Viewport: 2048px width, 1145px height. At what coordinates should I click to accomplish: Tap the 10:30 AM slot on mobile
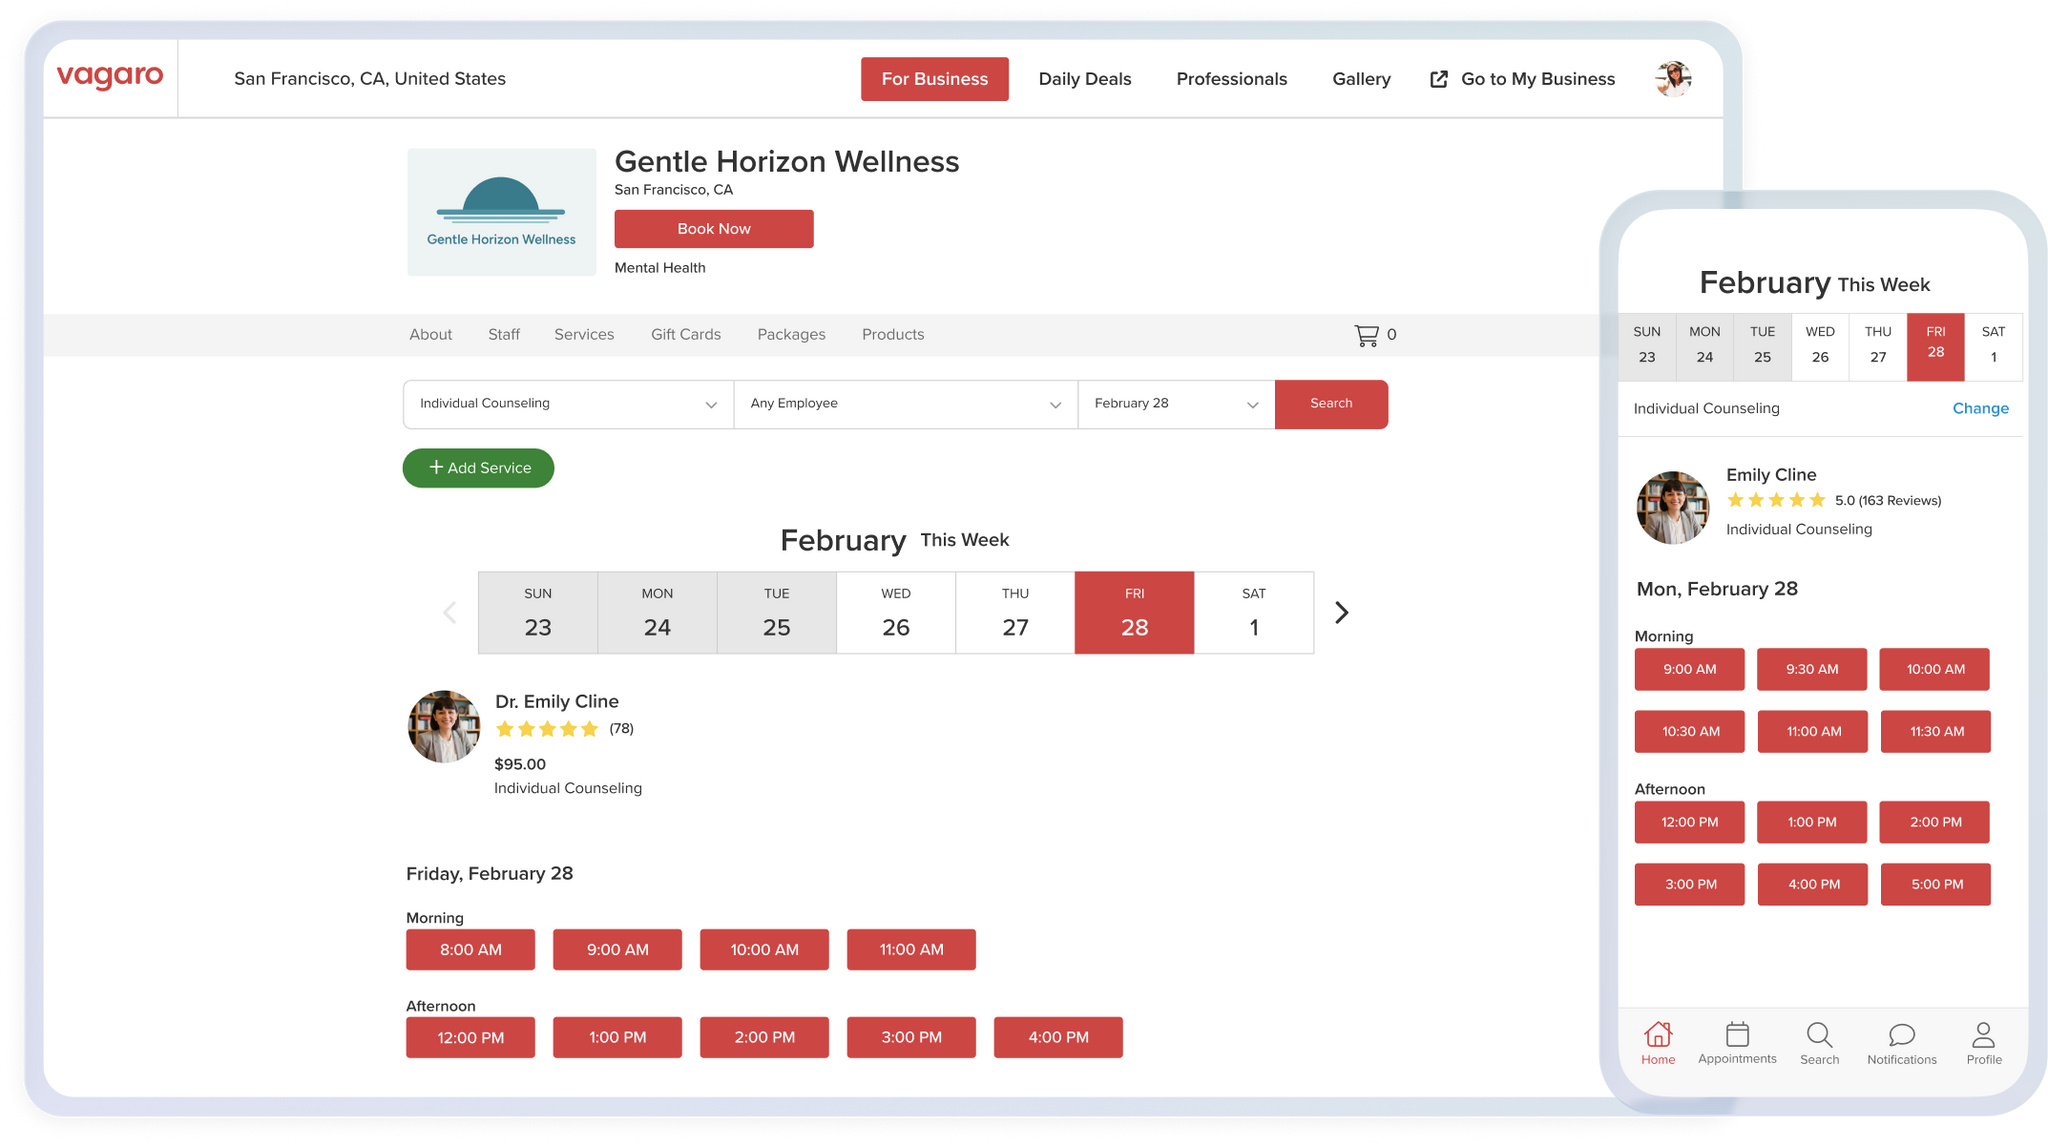click(1690, 732)
